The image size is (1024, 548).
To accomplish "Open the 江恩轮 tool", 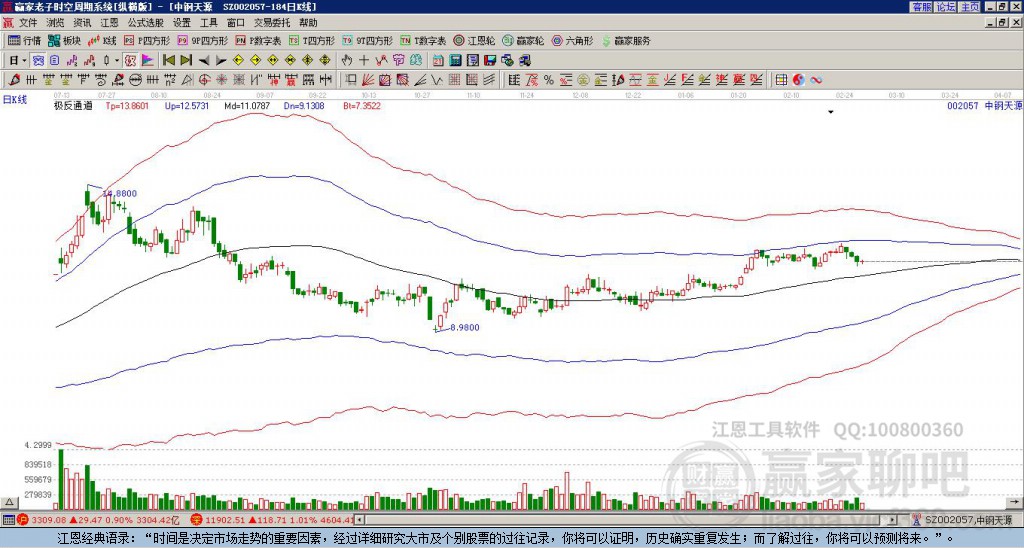I will tap(474, 41).
